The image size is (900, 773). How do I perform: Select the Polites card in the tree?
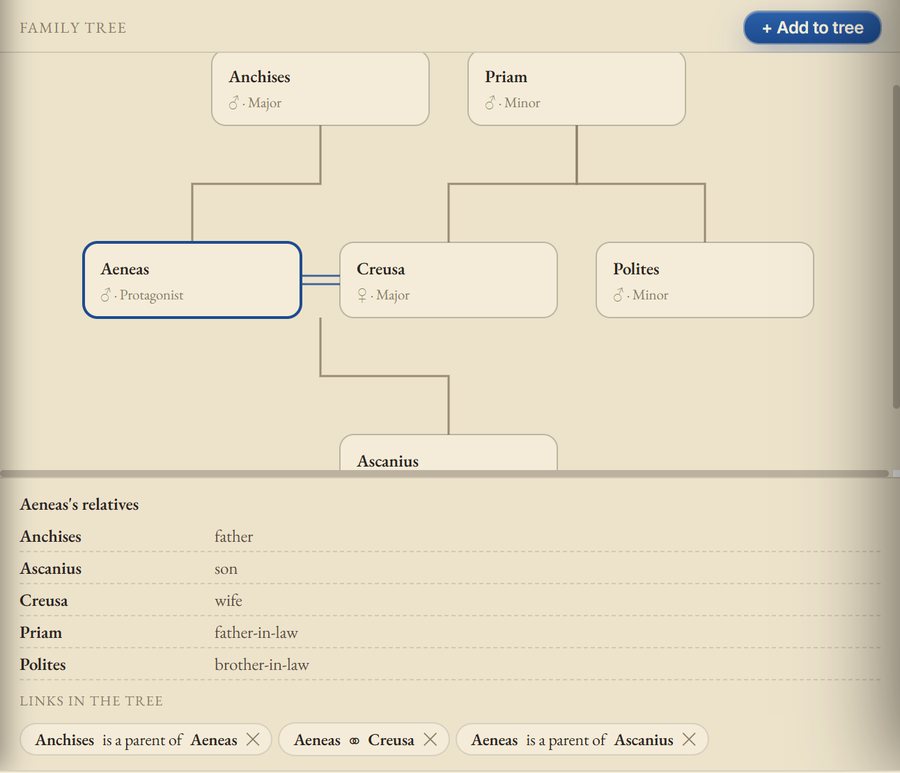(705, 280)
